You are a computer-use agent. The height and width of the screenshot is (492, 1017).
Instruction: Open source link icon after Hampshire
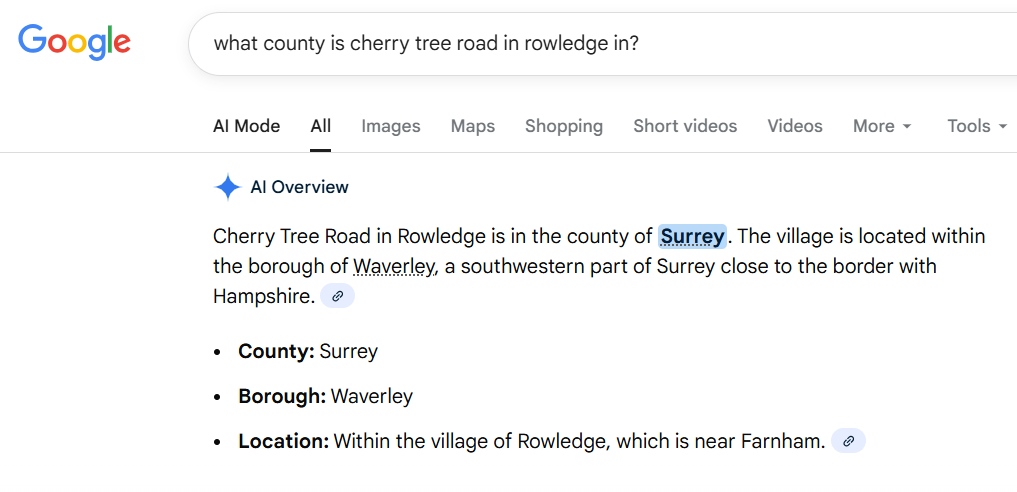pyautogui.click(x=338, y=297)
